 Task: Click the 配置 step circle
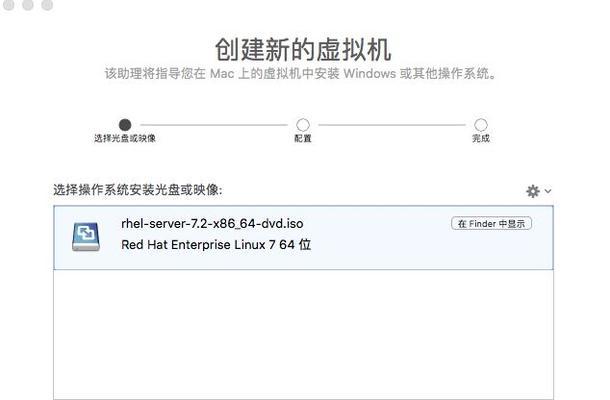[x=303, y=125]
